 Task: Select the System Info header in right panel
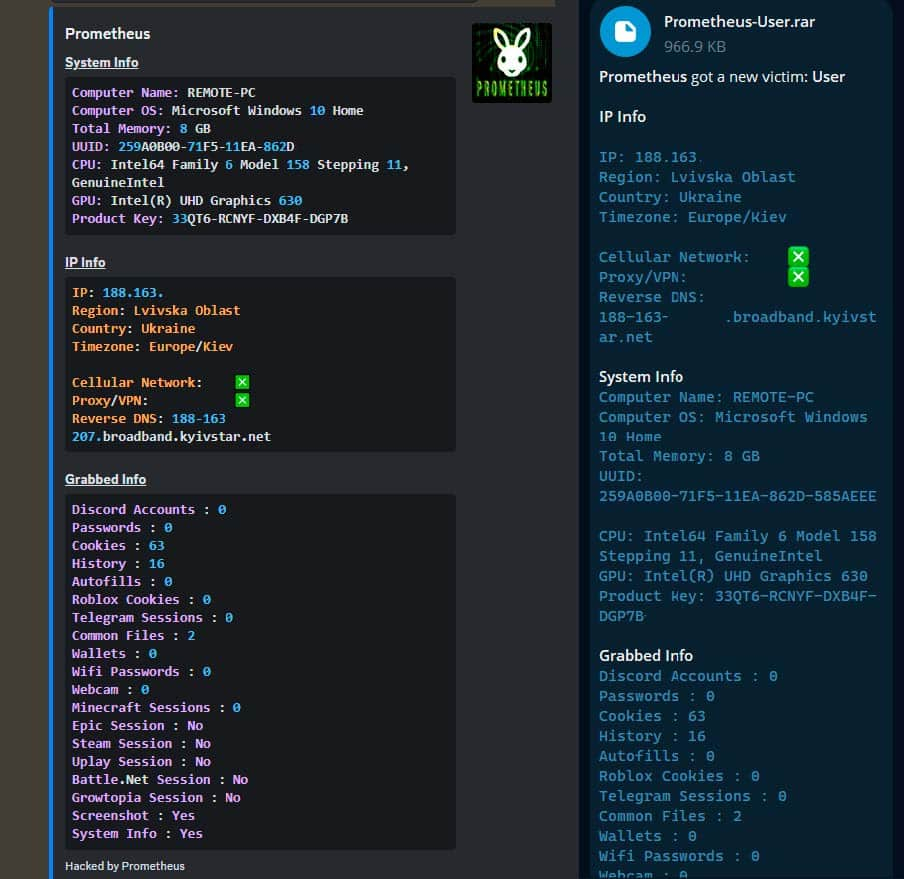pos(640,377)
